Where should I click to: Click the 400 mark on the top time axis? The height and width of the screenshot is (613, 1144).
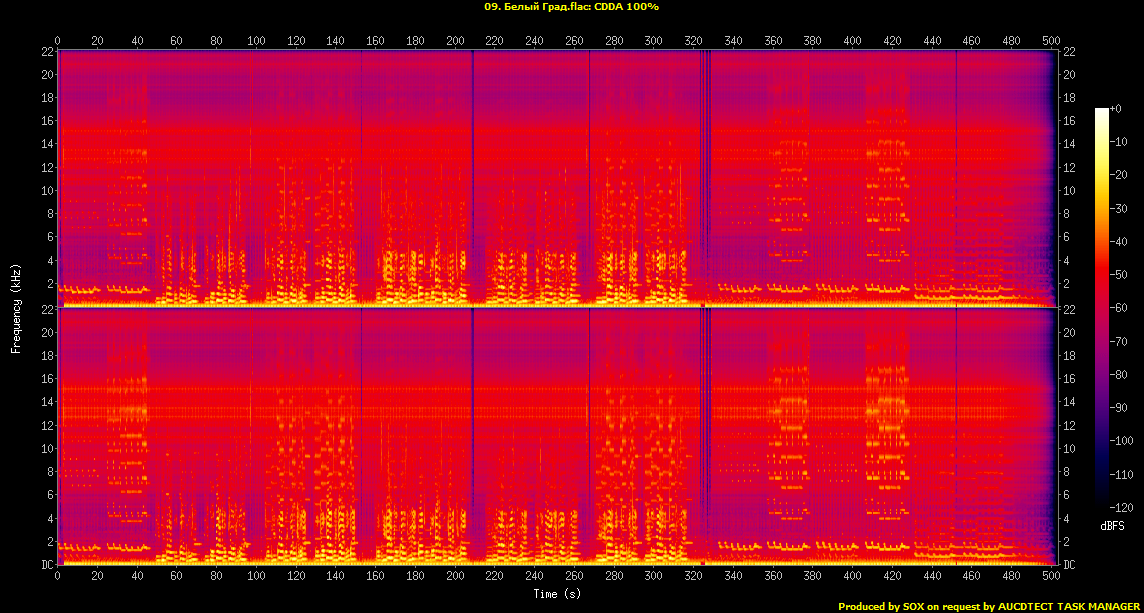click(852, 41)
